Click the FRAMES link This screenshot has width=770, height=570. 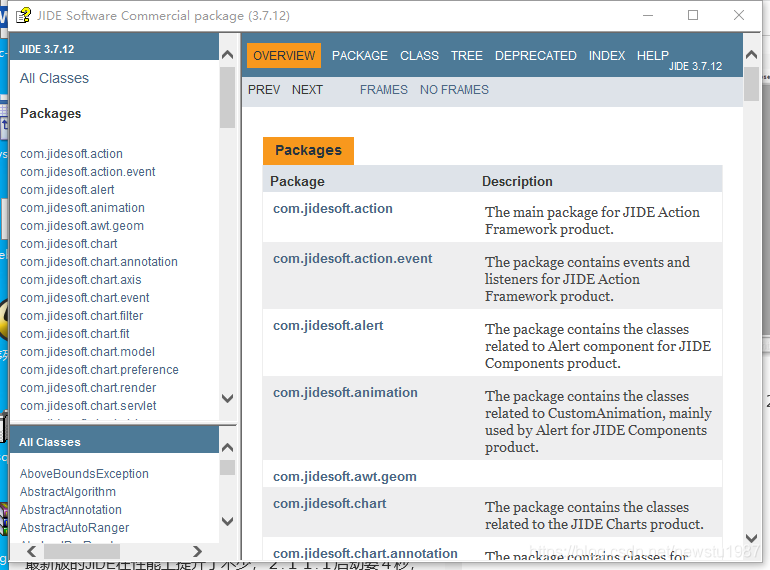click(x=384, y=90)
